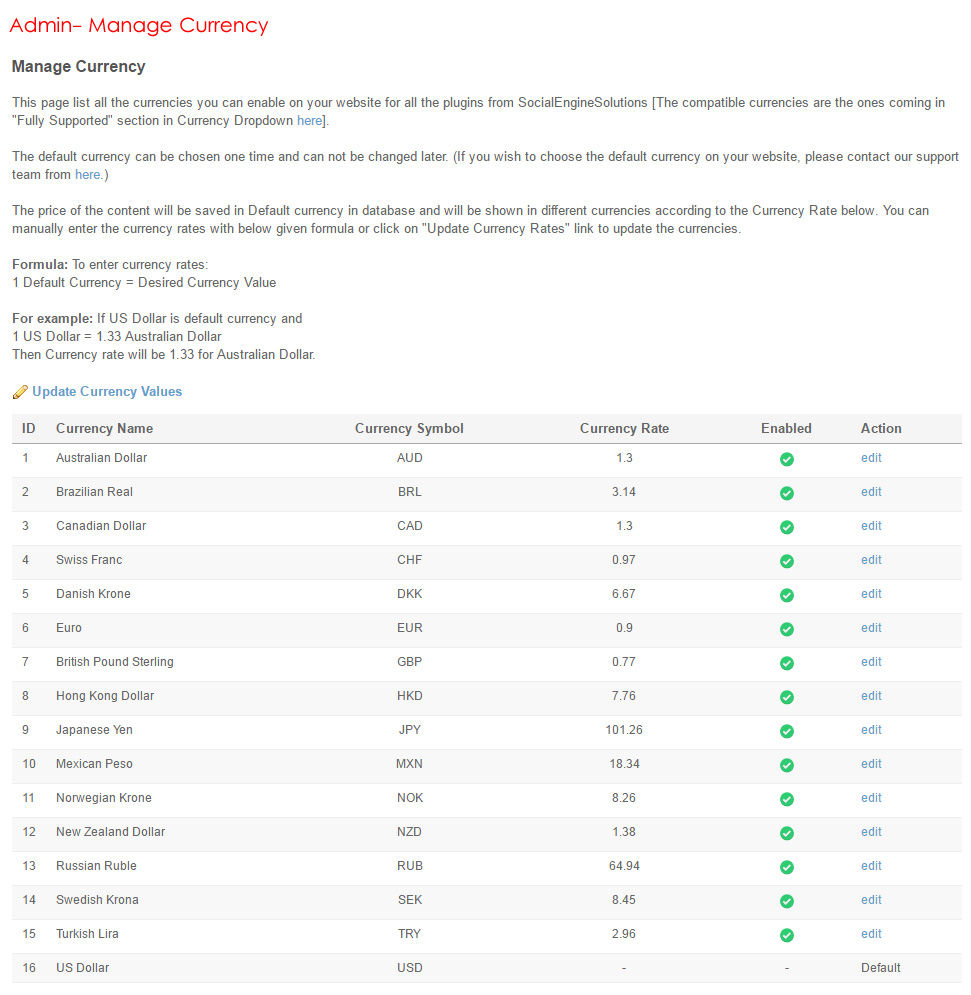
Task: Follow the support team 'here' link
Action: 87,175
